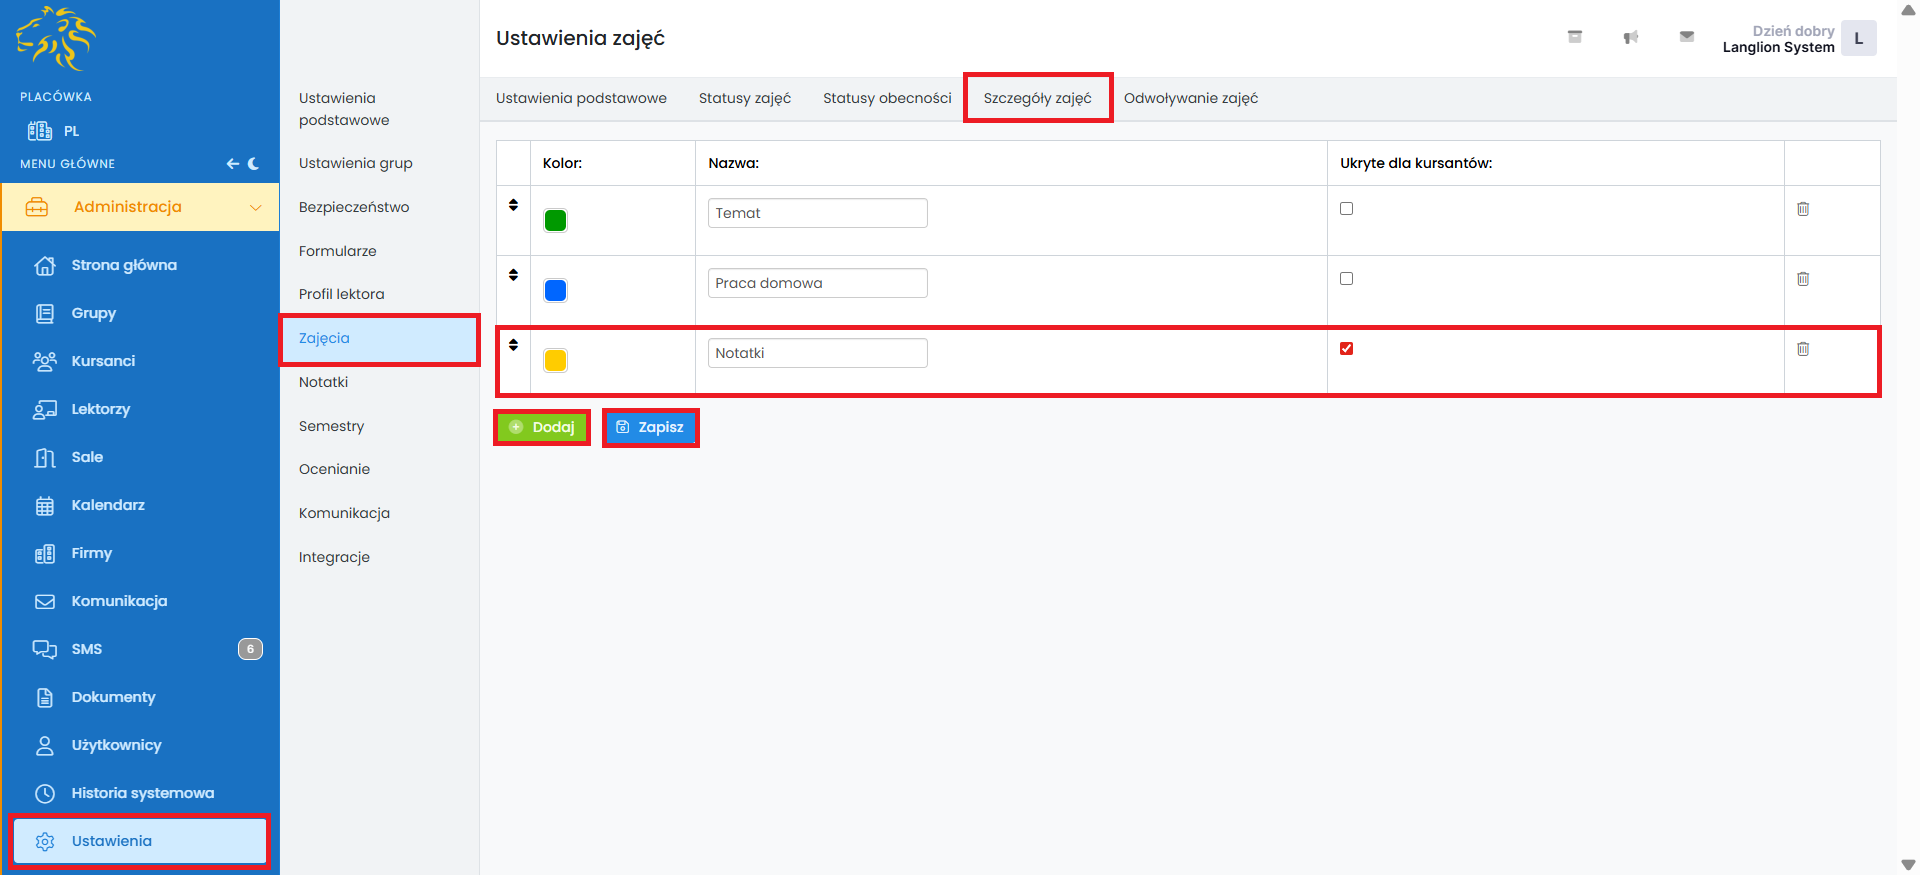The width and height of the screenshot is (1920, 875).
Task: Open the Odwoływanie zajęć tab
Action: tap(1190, 98)
